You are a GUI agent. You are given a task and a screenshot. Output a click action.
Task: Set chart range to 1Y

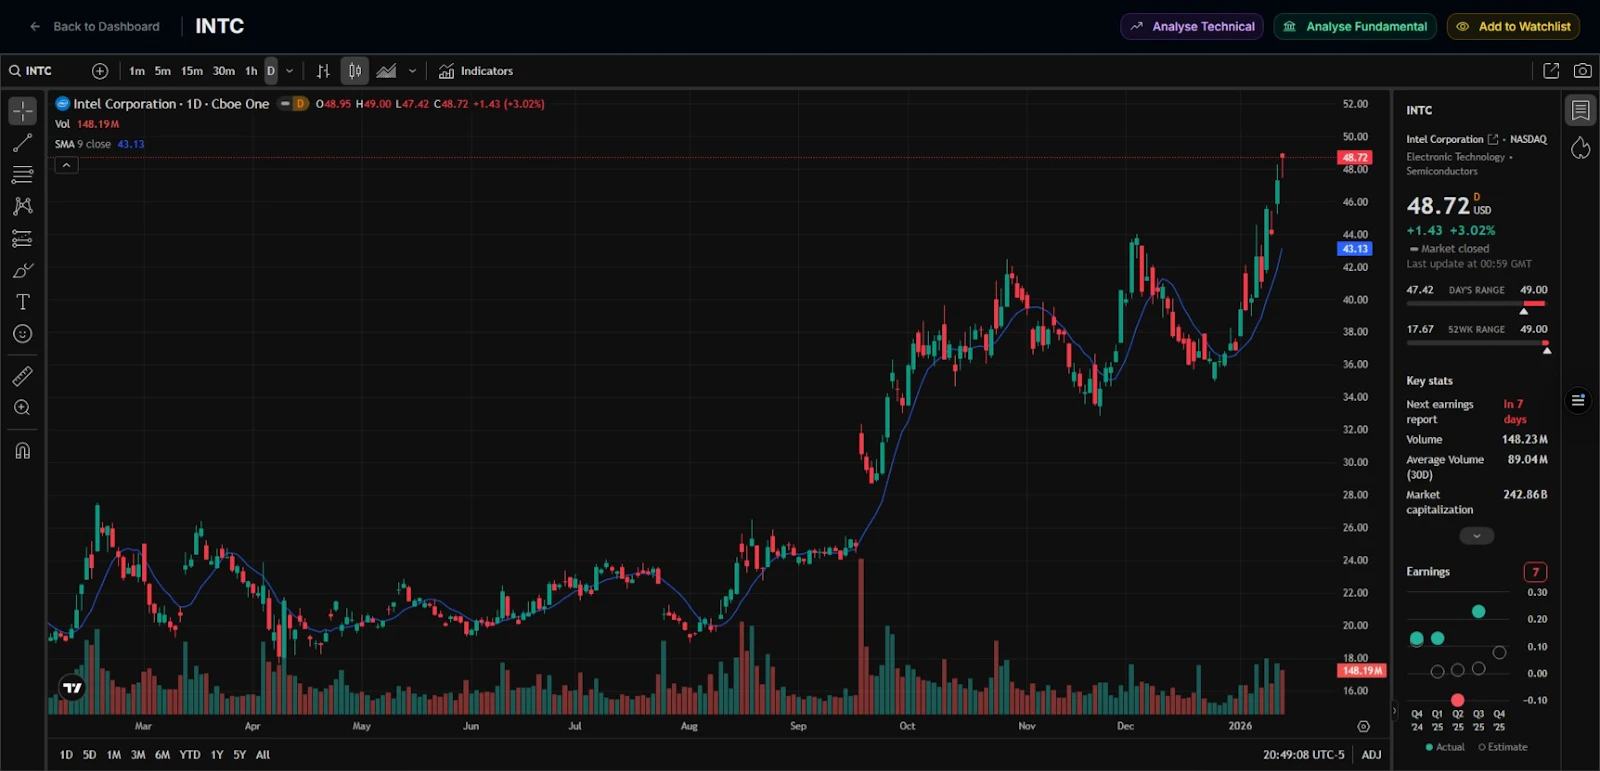217,755
